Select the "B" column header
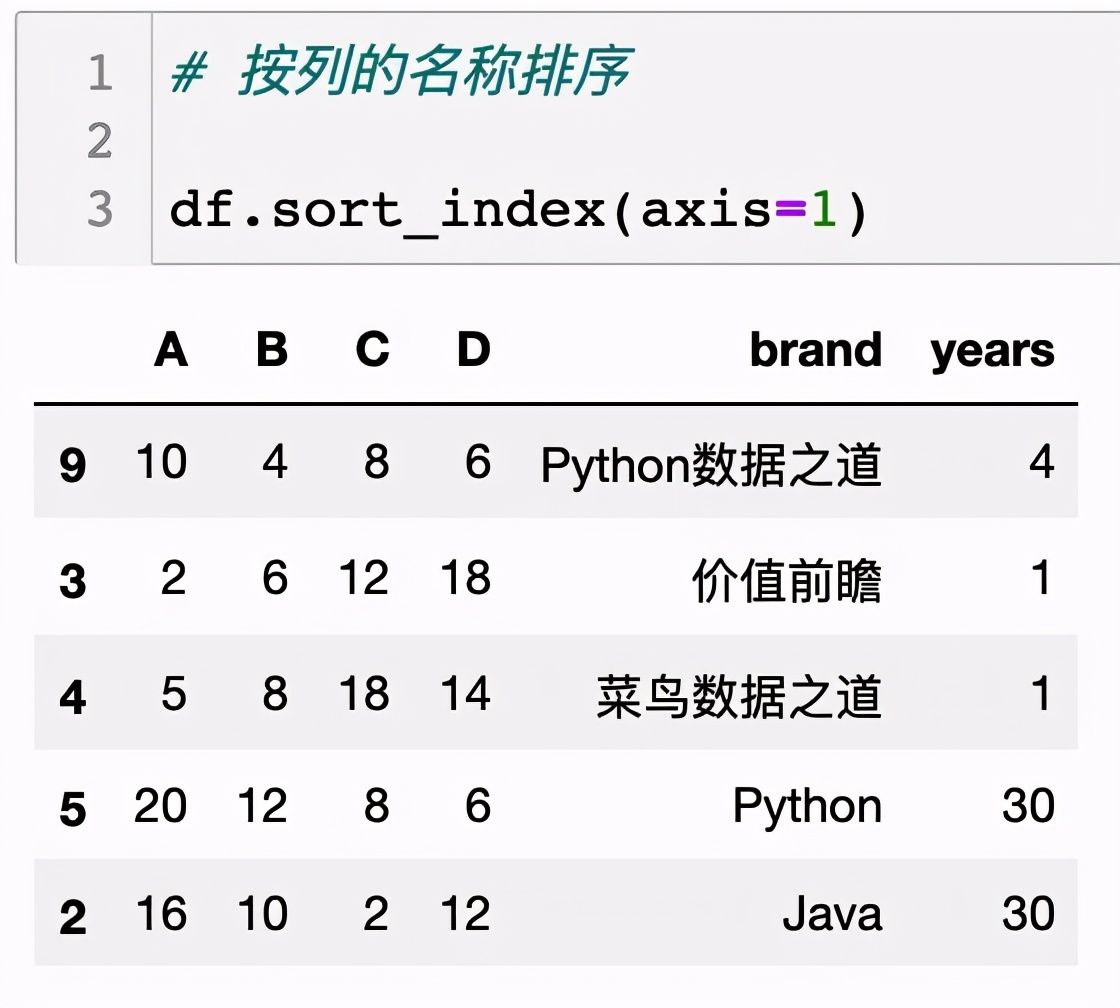Image resolution: width=1120 pixels, height=1008 pixels. click(273, 349)
